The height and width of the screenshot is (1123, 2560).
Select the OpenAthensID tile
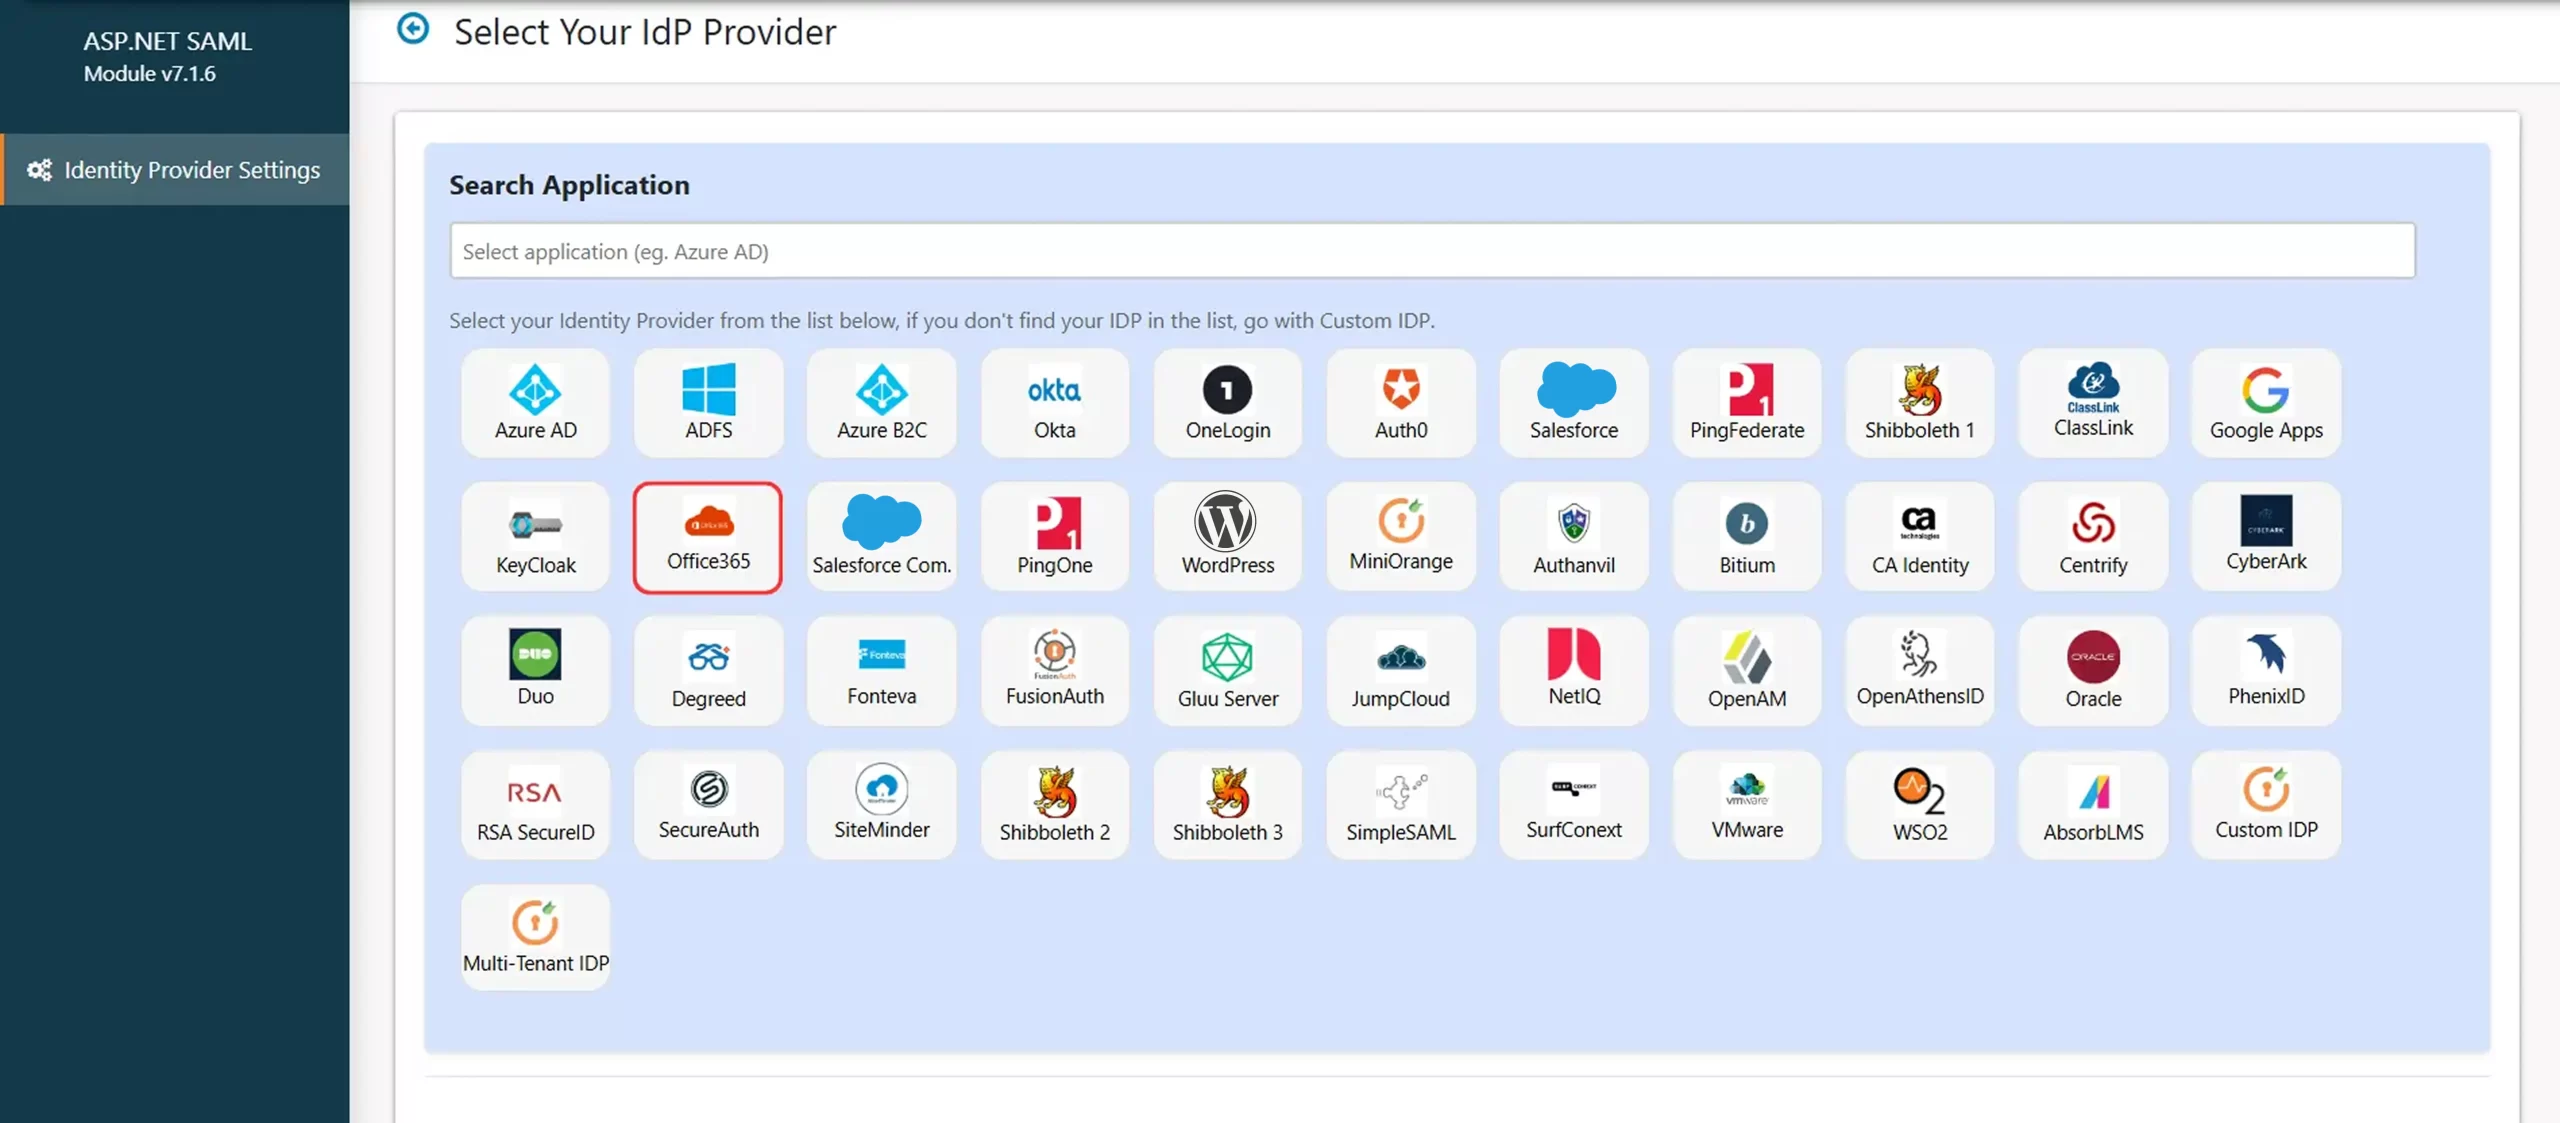coord(1919,671)
